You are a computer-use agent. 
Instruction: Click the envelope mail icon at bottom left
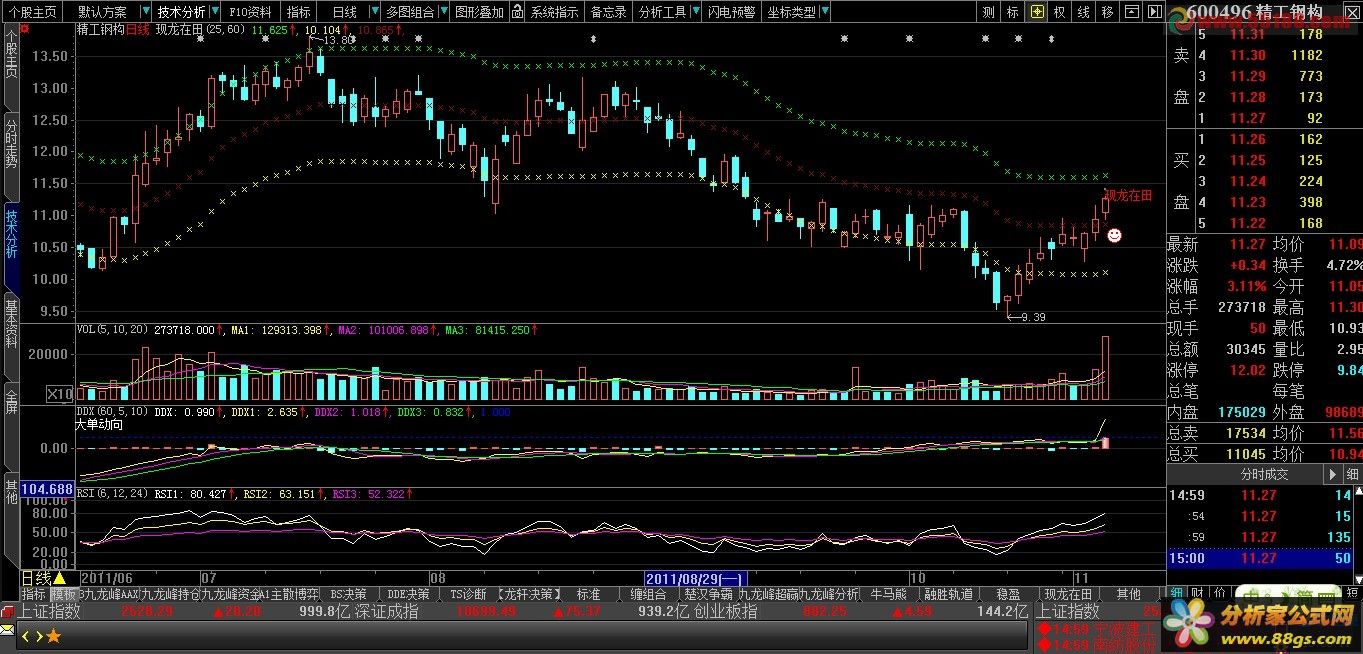click(x=8, y=632)
